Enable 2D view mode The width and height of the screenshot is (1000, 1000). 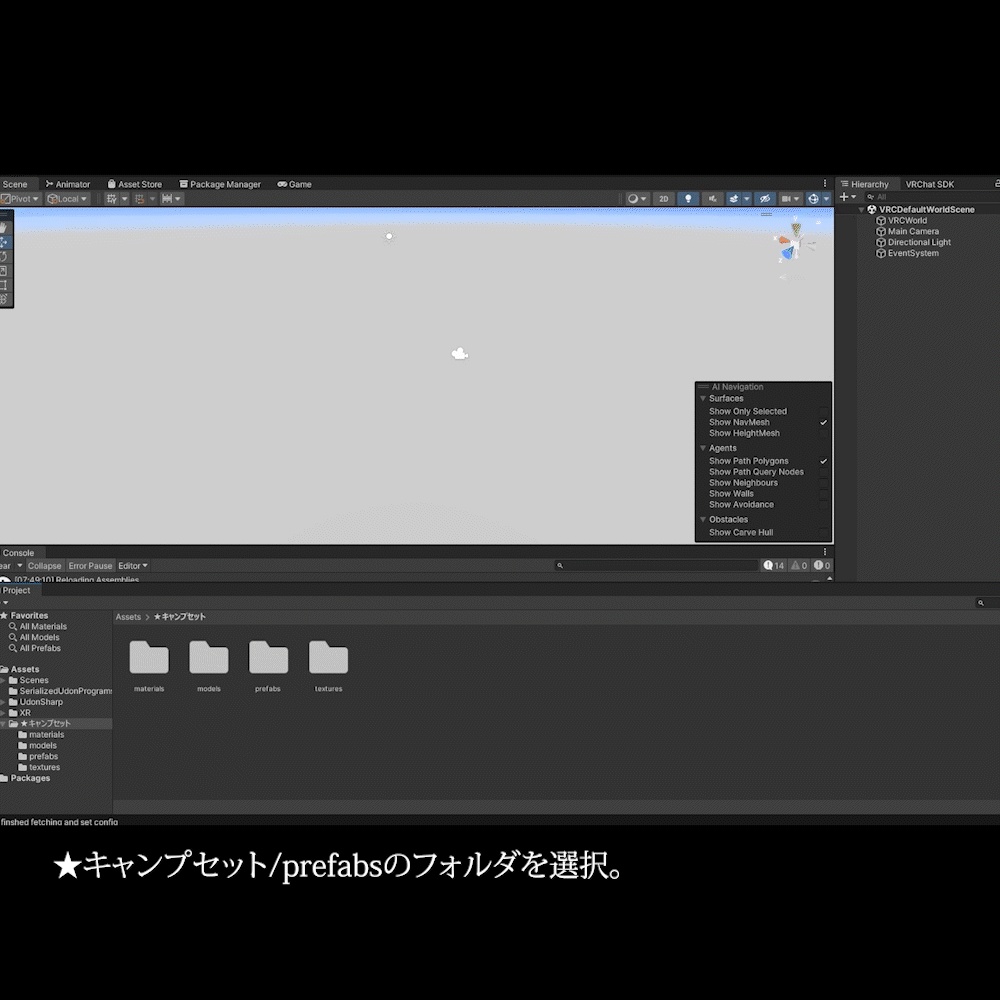tap(664, 198)
